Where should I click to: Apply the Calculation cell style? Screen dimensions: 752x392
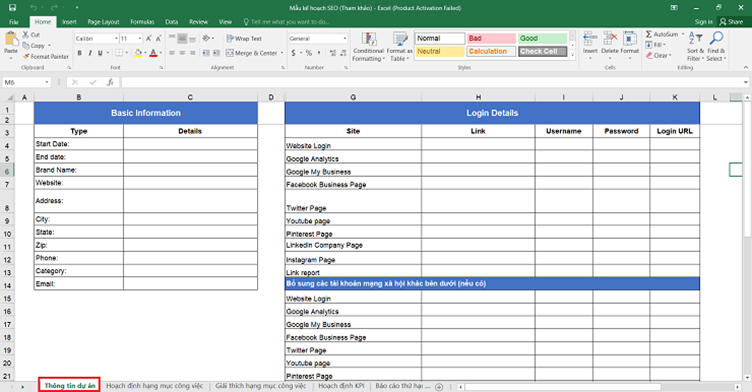[491, 51]
